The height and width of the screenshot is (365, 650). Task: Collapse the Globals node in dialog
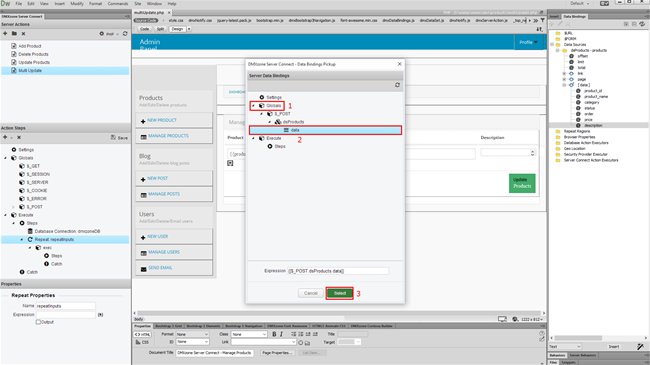pos(253,106)
